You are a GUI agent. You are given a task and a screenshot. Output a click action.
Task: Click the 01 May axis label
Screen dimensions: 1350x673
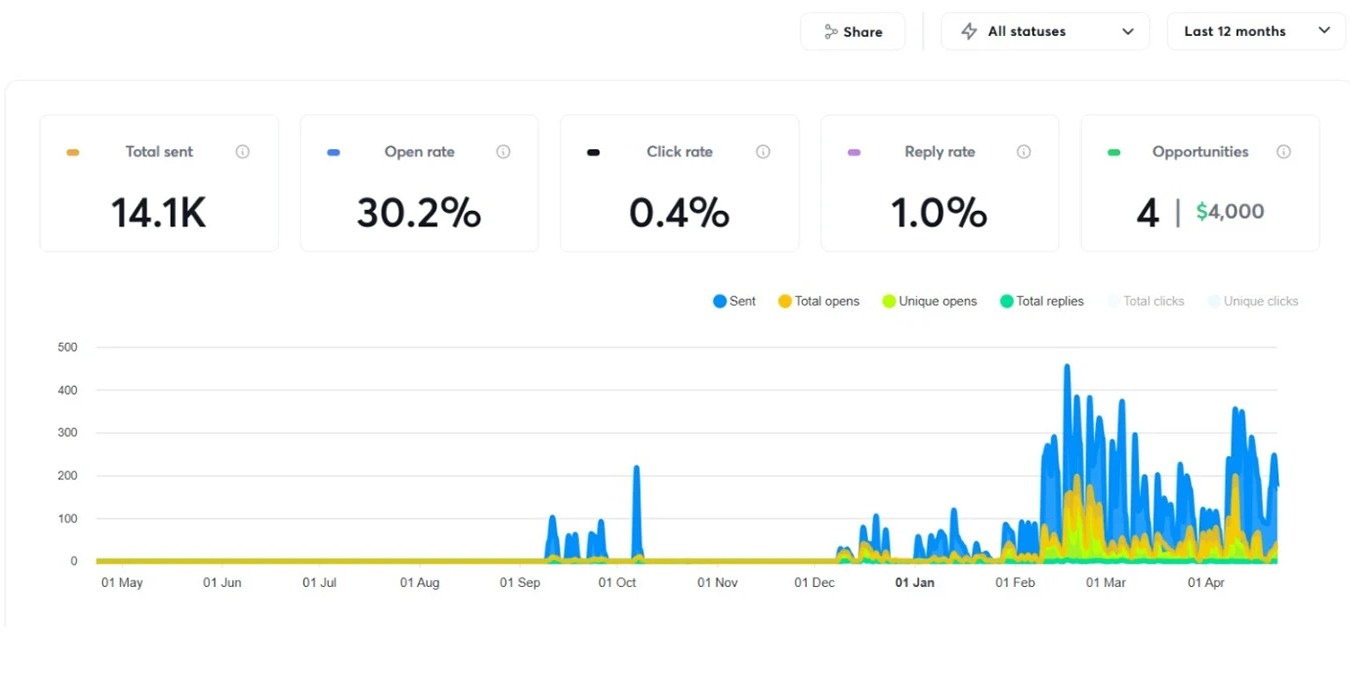point(122,582)
